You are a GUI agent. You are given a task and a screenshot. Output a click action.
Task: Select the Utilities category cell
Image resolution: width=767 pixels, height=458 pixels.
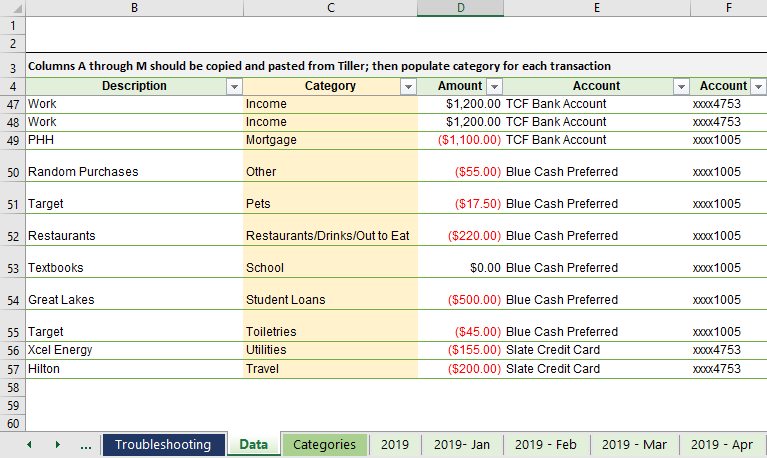[x=330, y=350]
